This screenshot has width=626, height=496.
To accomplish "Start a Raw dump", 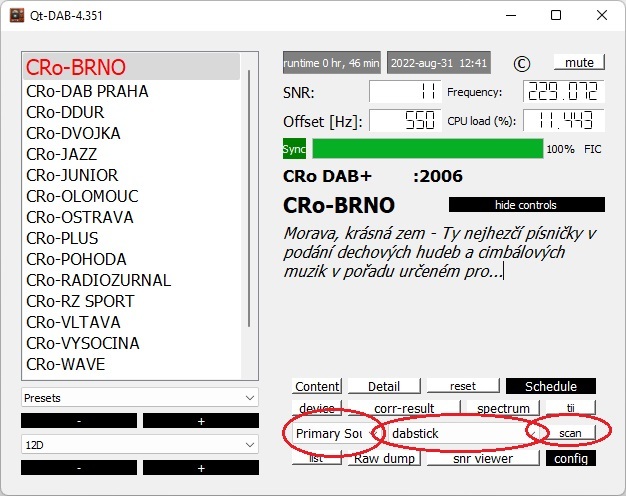I will [x=384, y=458].
